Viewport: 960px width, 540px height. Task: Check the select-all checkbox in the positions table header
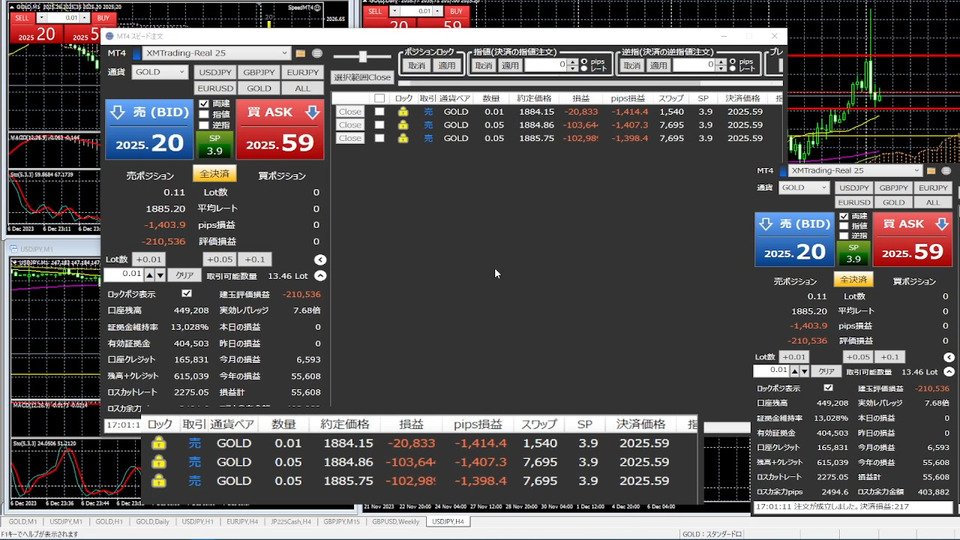pyautogui.click(x=380, y=99)
